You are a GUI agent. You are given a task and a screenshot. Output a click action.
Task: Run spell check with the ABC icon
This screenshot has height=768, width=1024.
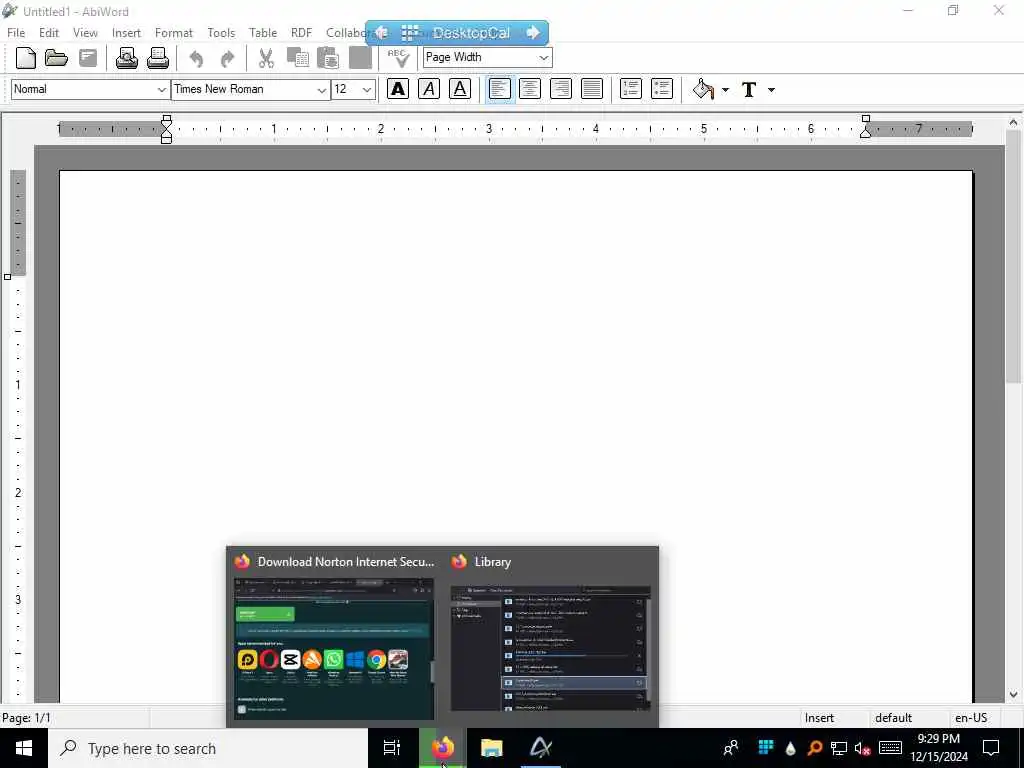point(398,58)
